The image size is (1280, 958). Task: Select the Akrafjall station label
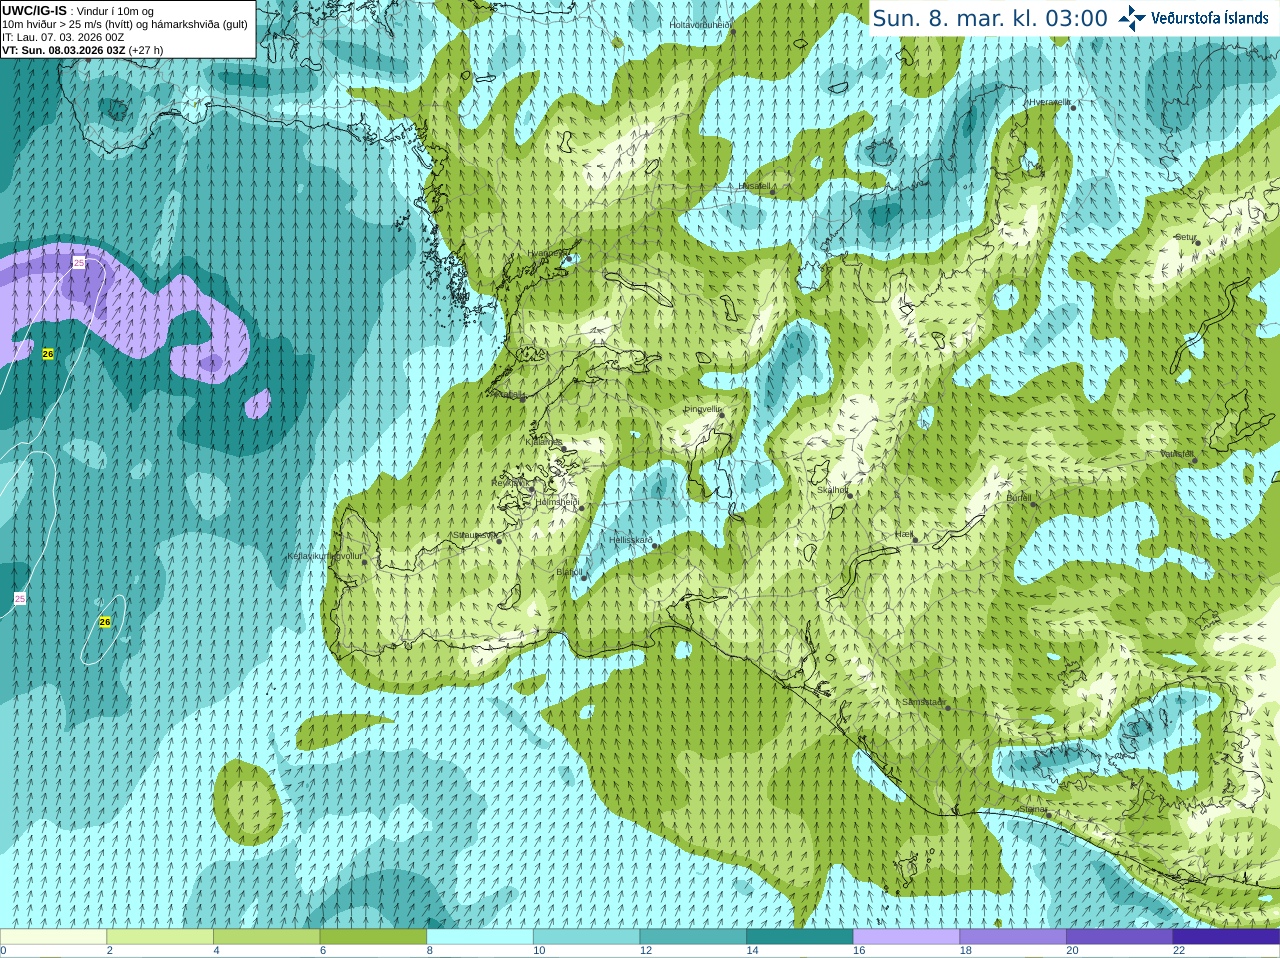(510, 395)
